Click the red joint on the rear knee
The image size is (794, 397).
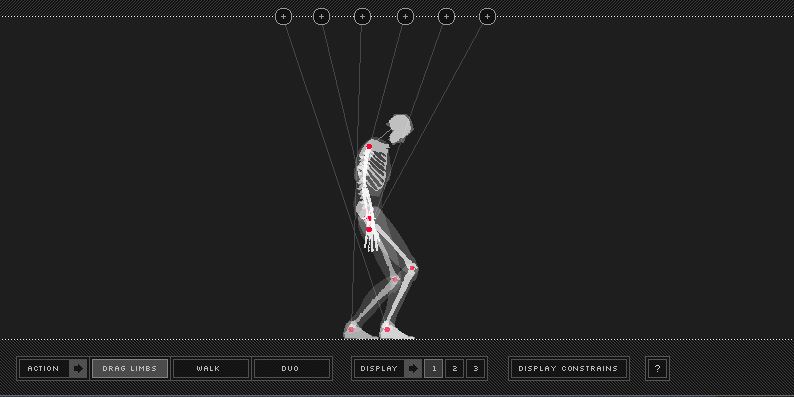(x=395, y=279)
